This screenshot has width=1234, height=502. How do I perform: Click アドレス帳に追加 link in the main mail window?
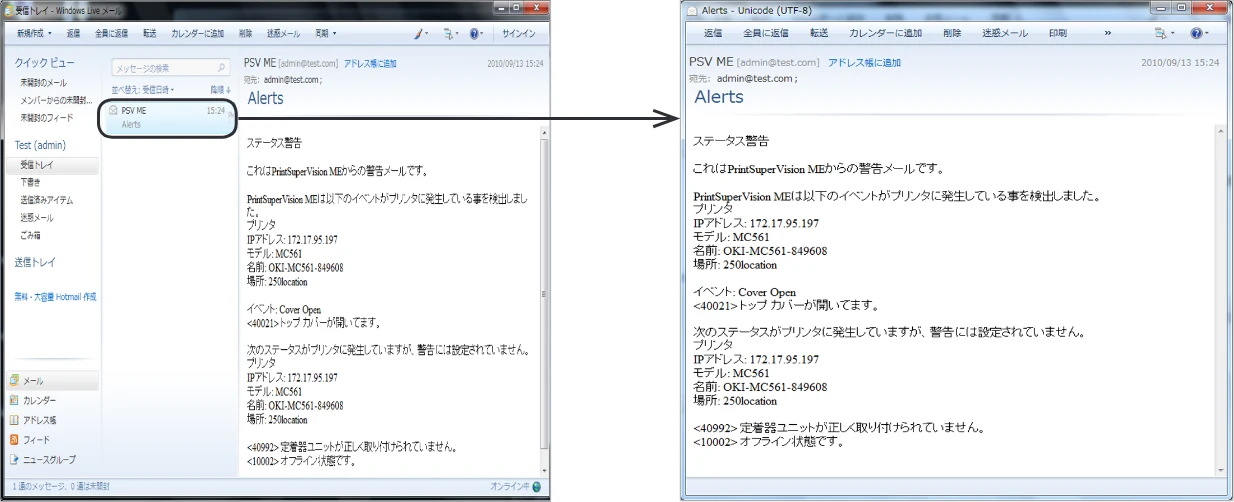pos(370,63)
